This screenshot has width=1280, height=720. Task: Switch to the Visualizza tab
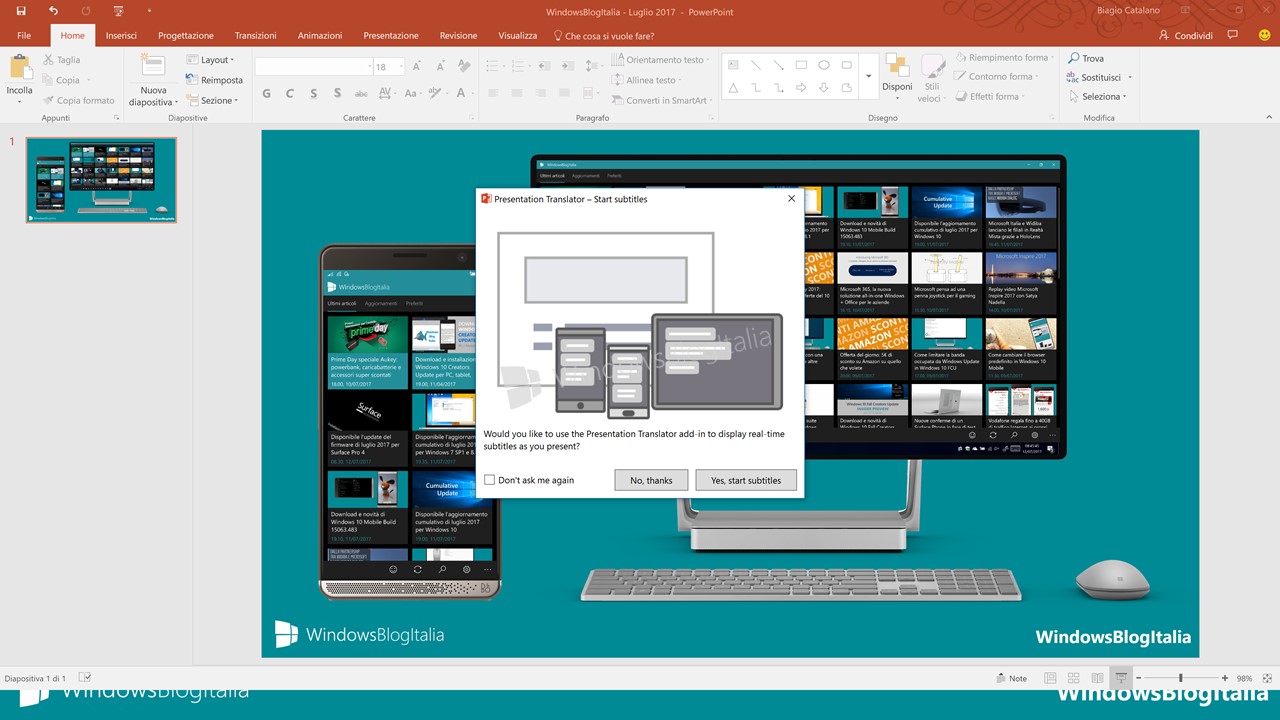click(518, 35)
